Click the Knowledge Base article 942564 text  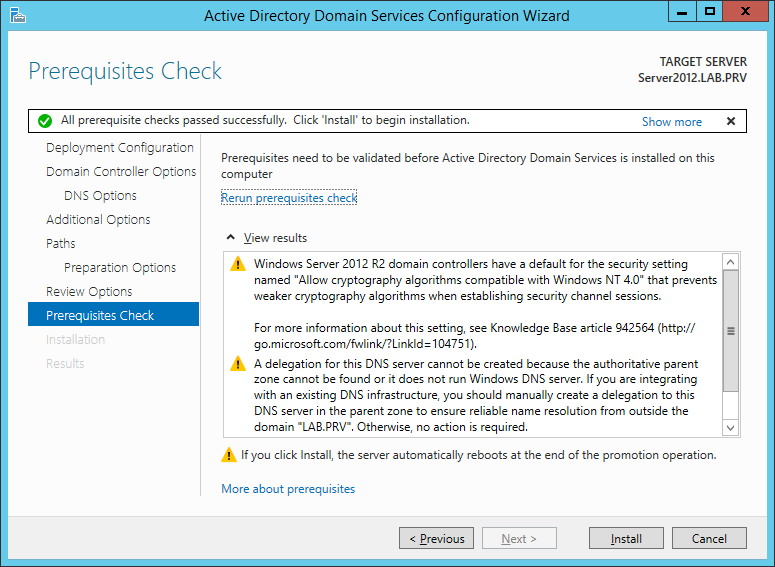(572, 328)
